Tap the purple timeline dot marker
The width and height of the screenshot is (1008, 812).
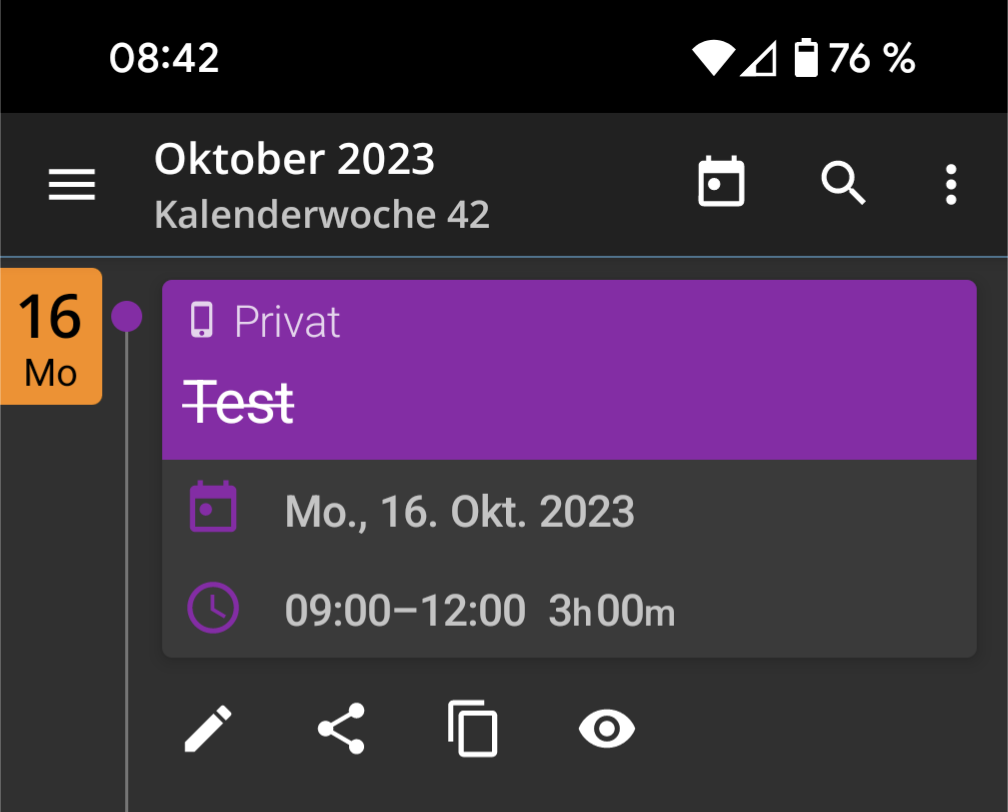pyautogui.click(x=126, y=317)
